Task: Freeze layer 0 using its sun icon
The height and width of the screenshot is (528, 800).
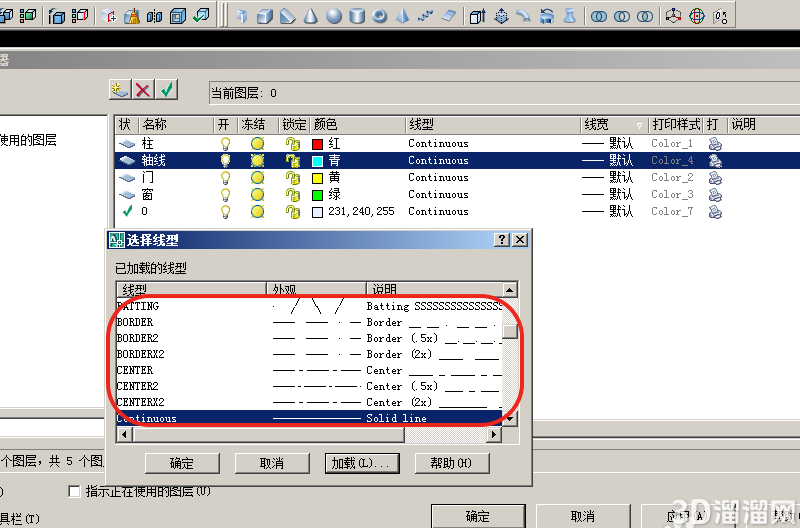Action: pos(258,211)
